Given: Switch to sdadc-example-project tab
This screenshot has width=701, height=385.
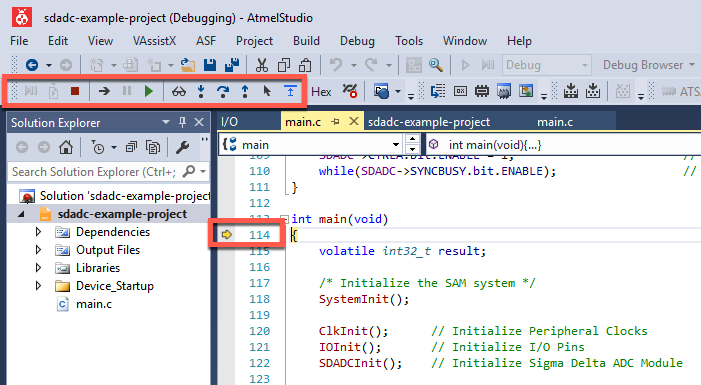Looking at the screenshot, I should 429,122.
